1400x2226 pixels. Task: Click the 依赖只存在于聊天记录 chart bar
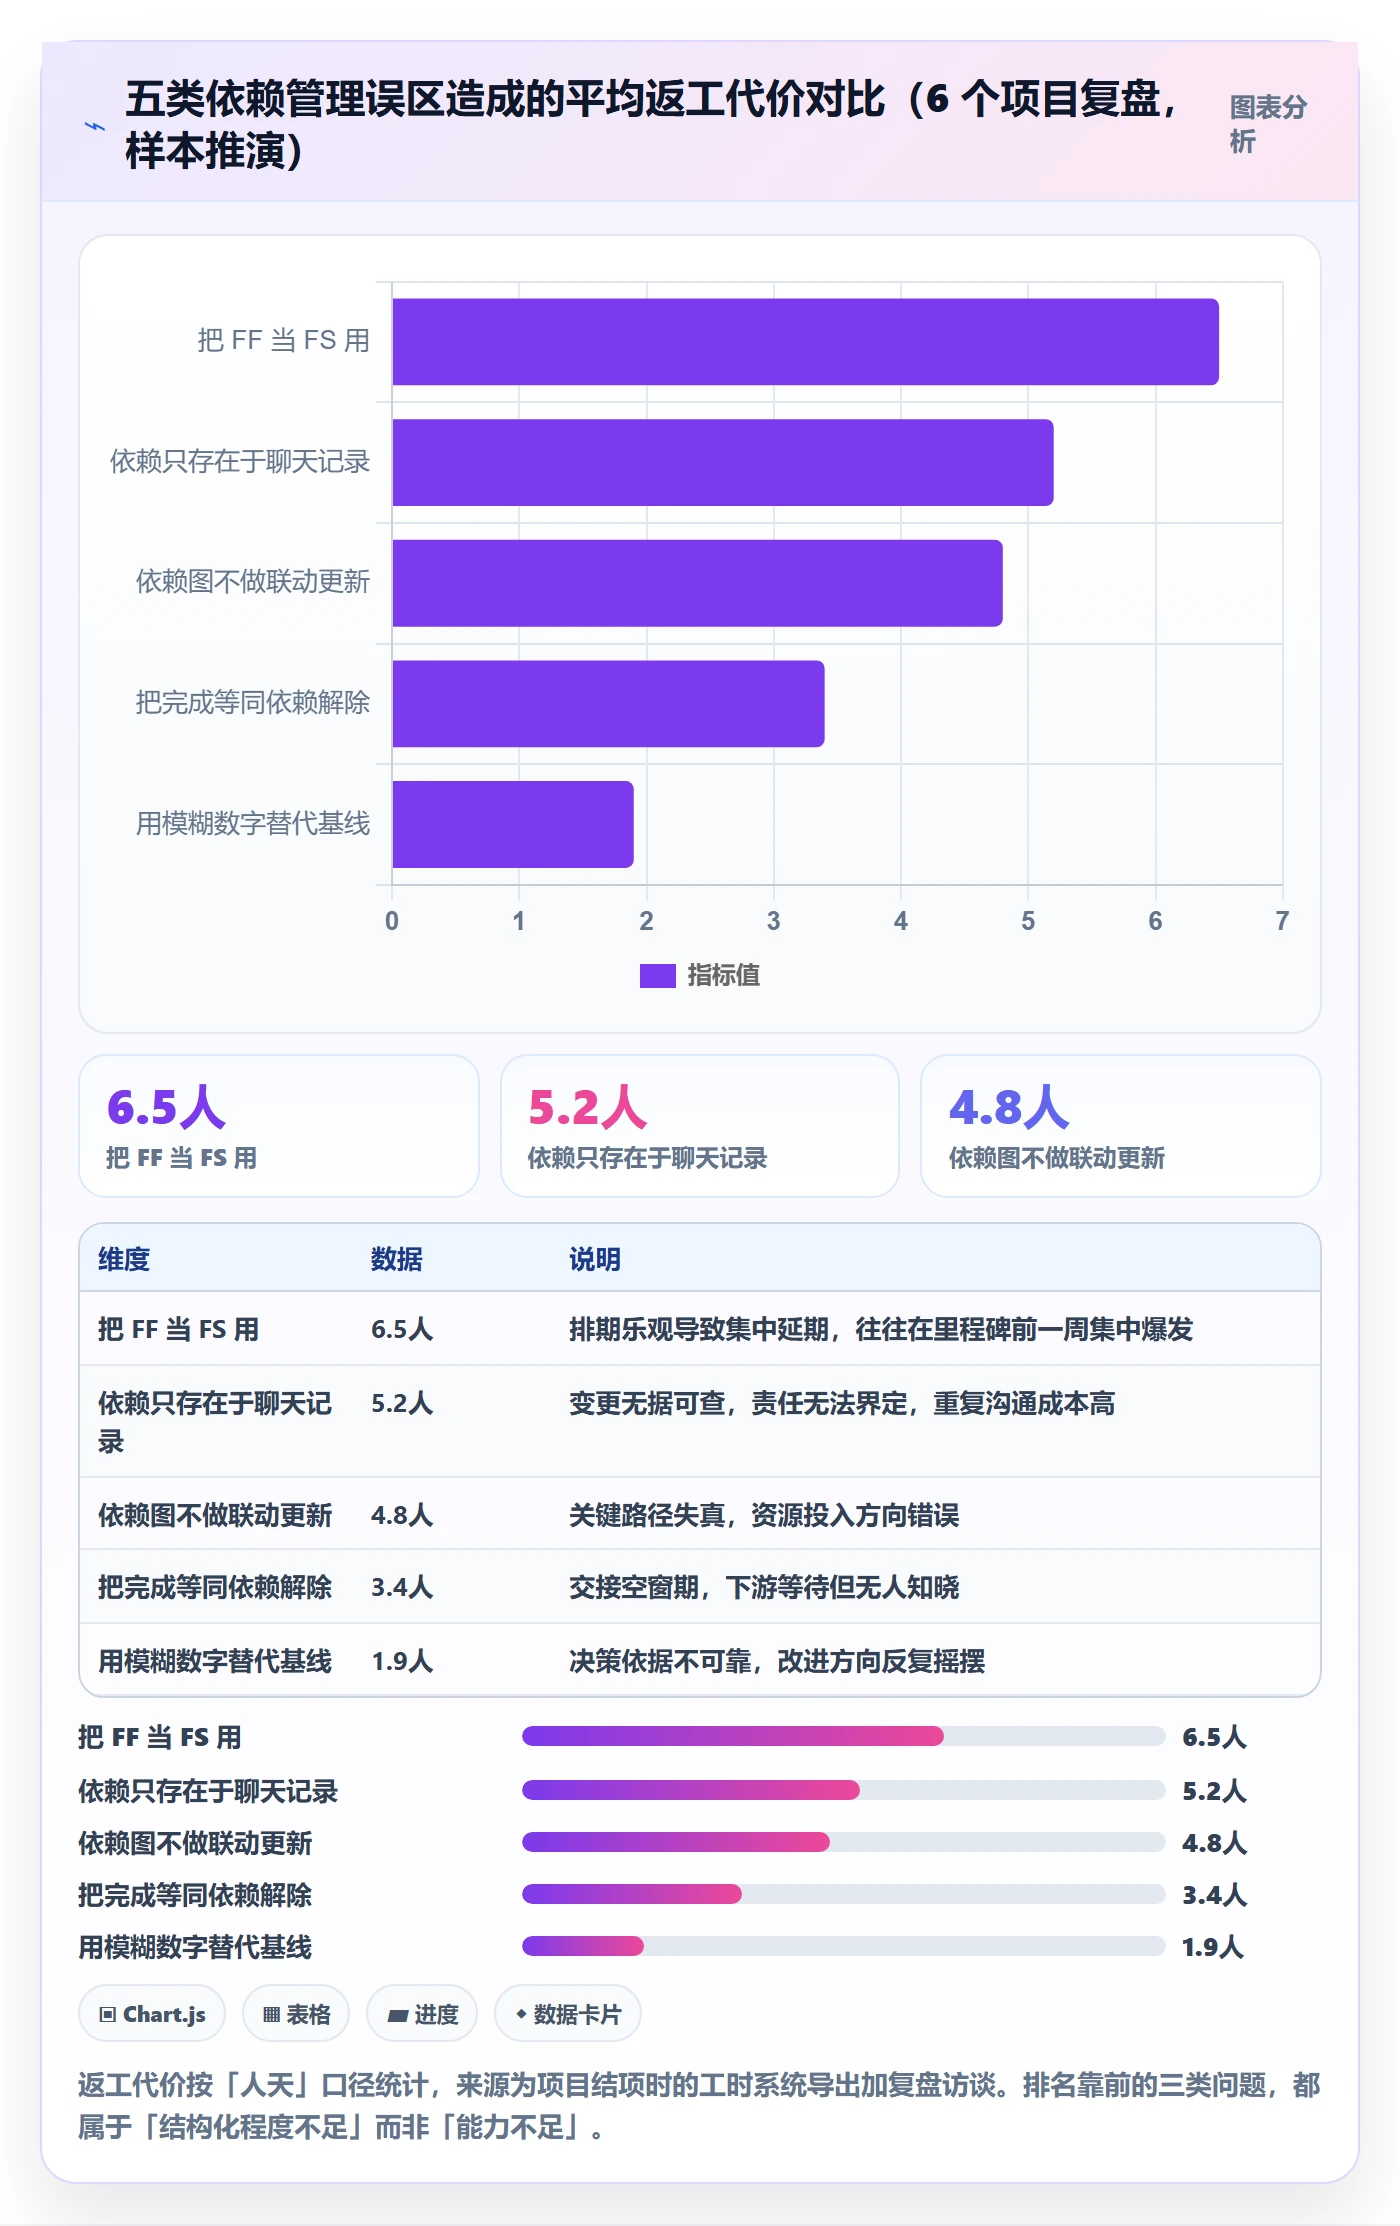pos(722,462)
